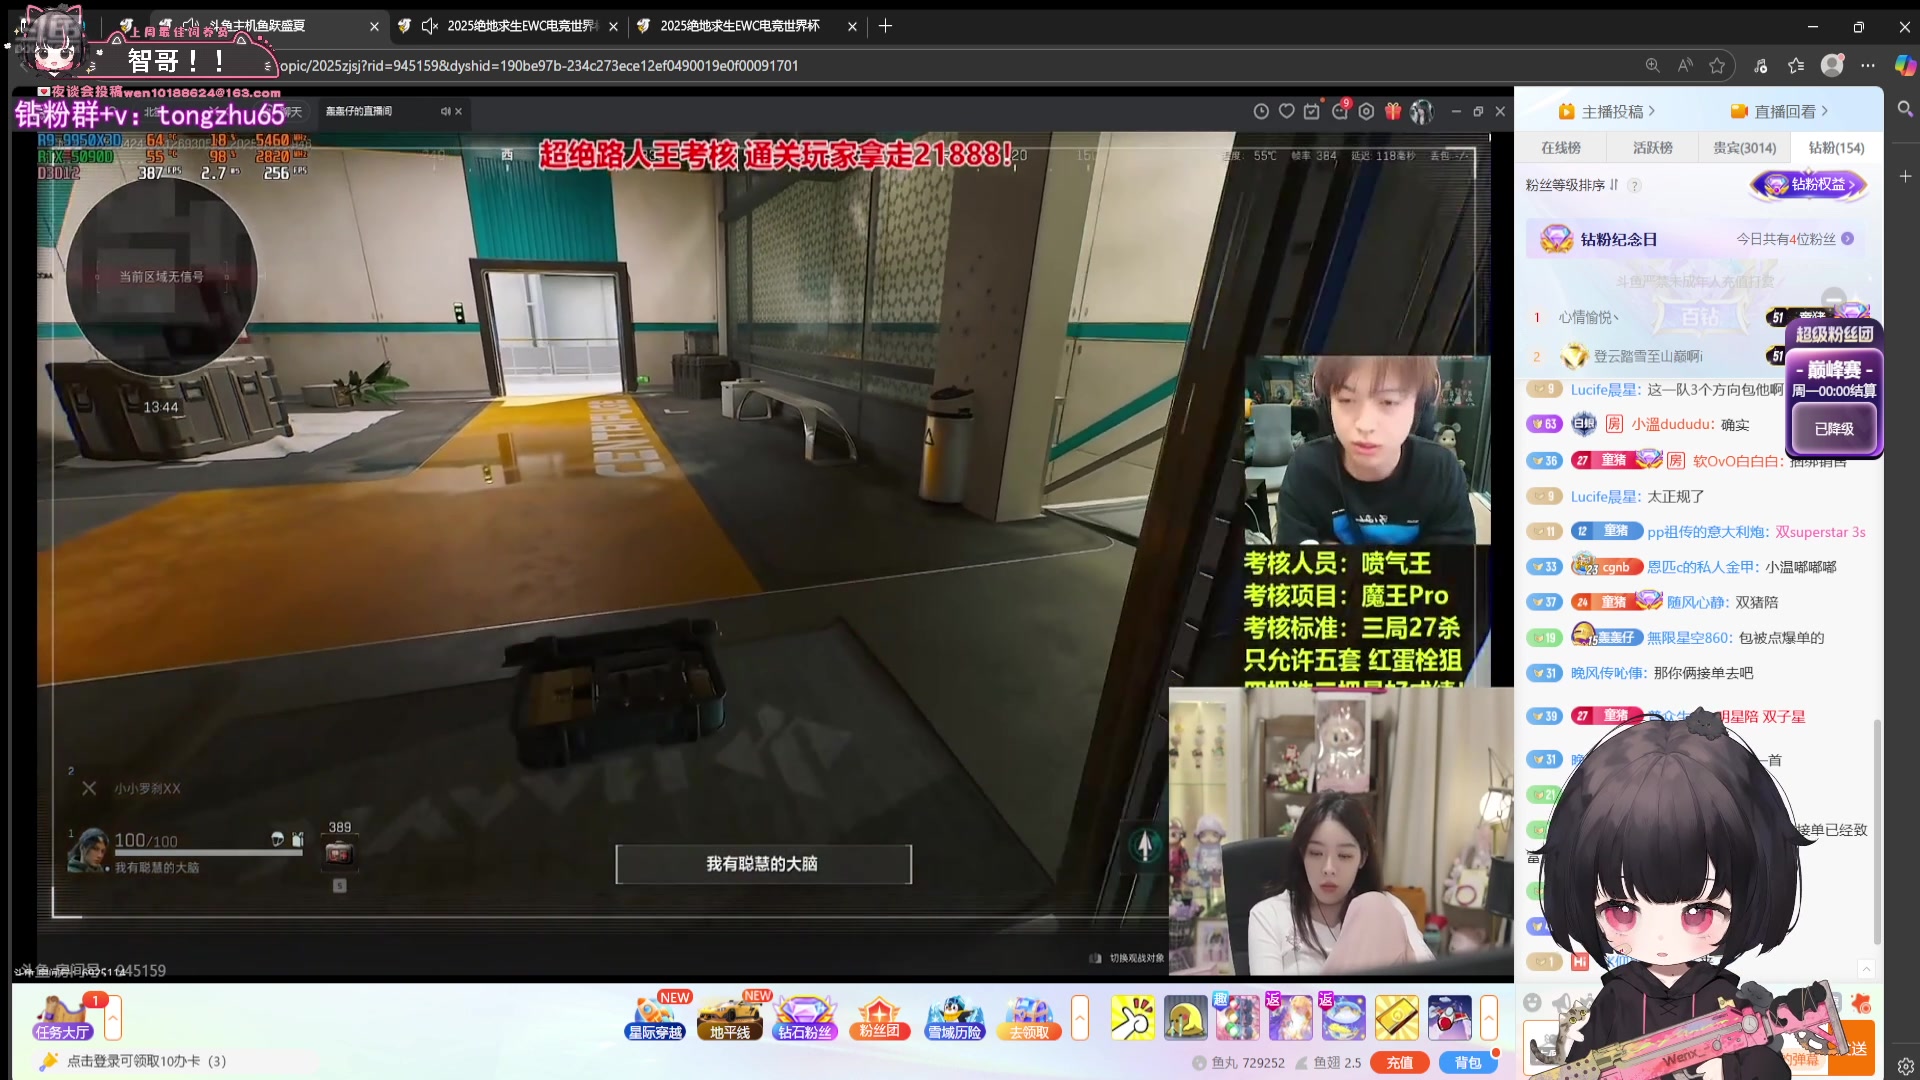Open browser collections icon beside the profile avatar

pos(1796,65)
